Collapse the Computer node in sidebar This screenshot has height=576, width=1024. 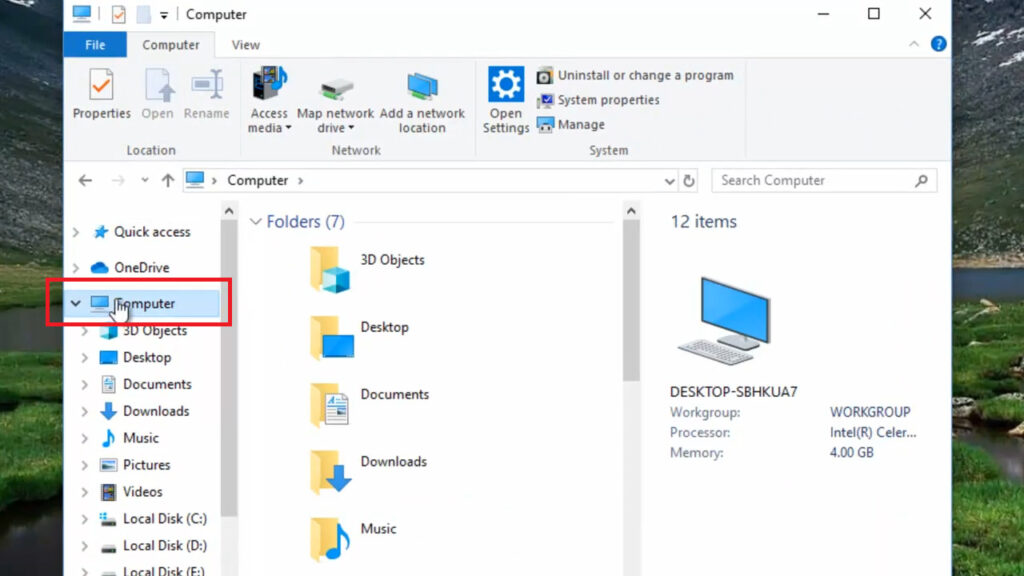(76, 302)
